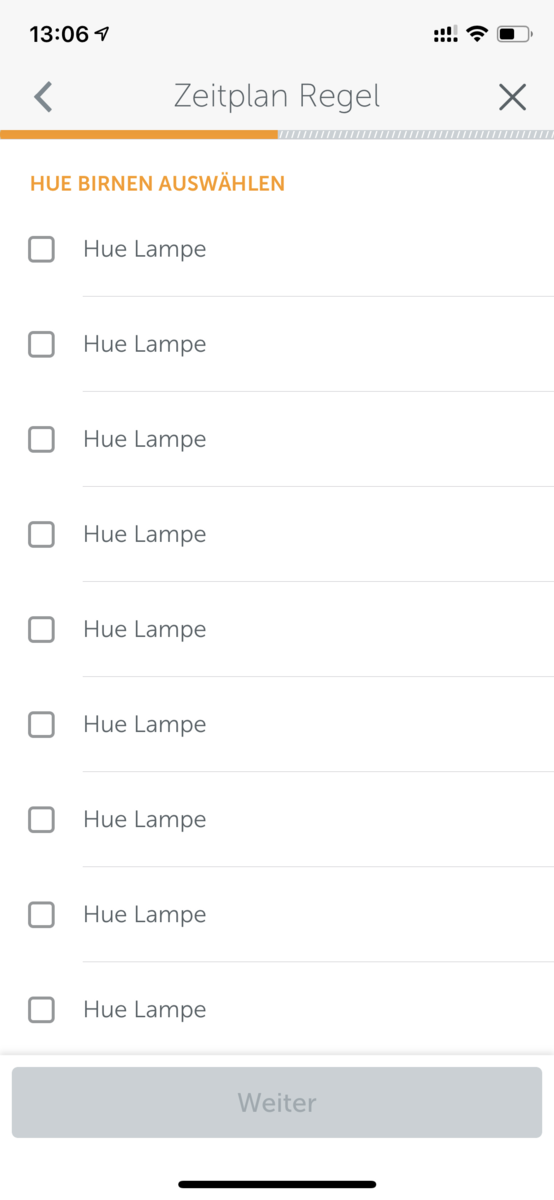The width and height of the screenshot is (554, 1200).
Task: Tap the battery status icon
Action: point(515,34)
